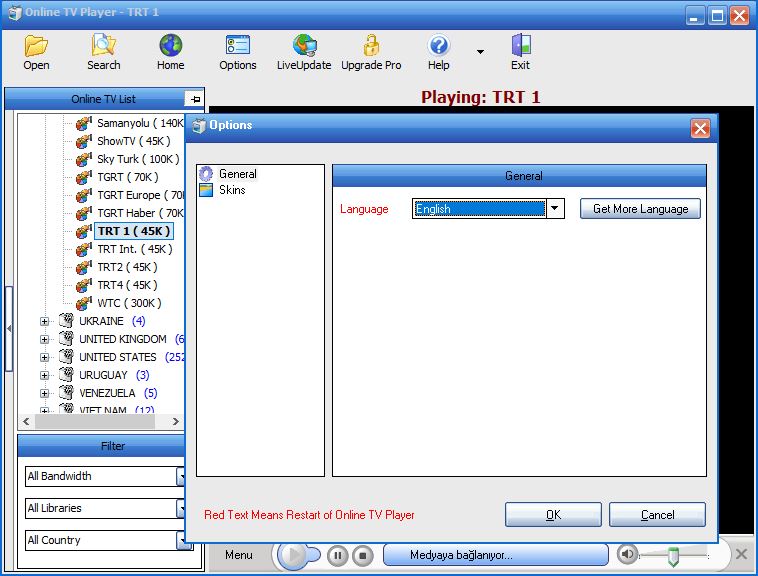Click the General gear icon
The height and width of the screenshot is (576, 758).
pyautogui.click(x=206, y=173)
